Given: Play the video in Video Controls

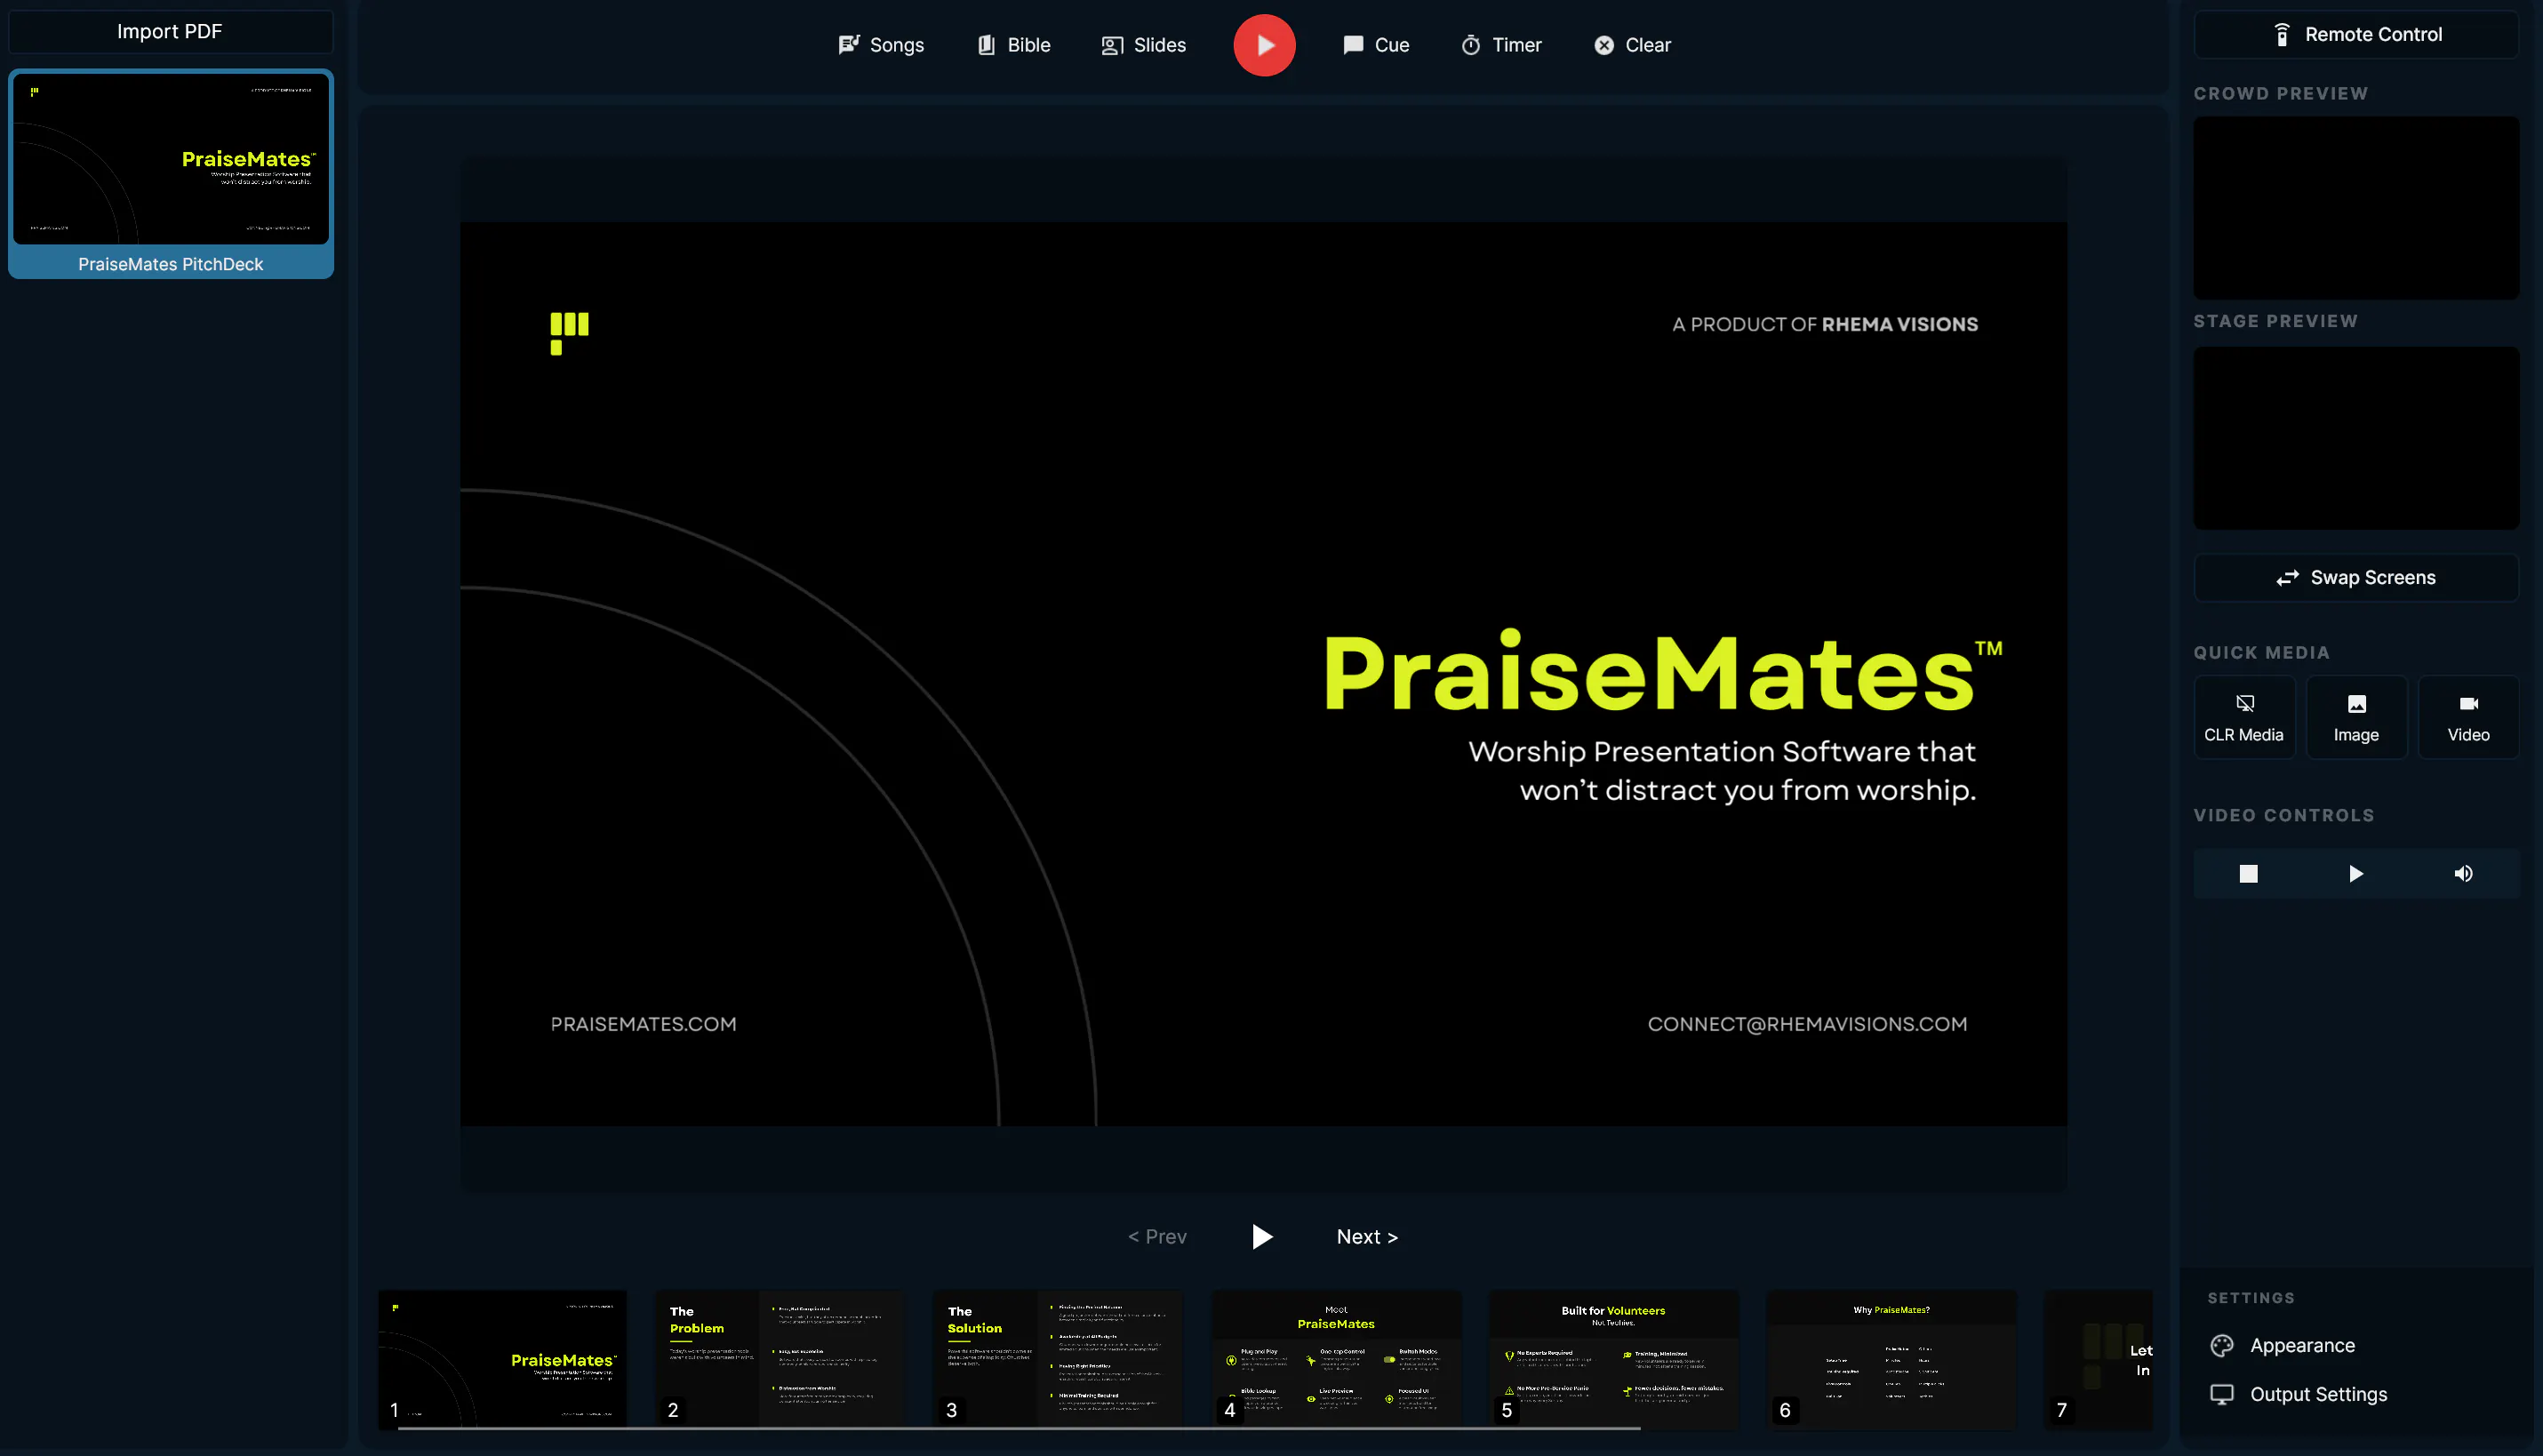Looking at the screenshot, I should [2355, 873].
